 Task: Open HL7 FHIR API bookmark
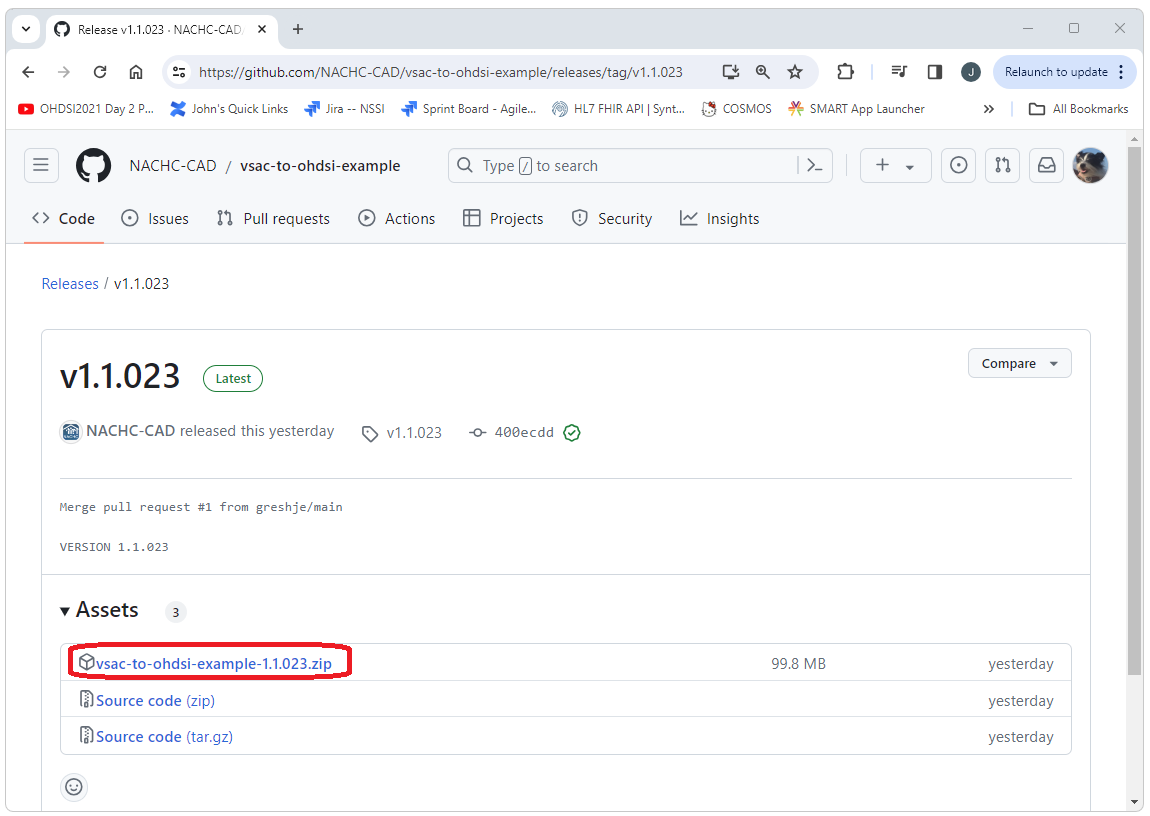tap(618, 109)
